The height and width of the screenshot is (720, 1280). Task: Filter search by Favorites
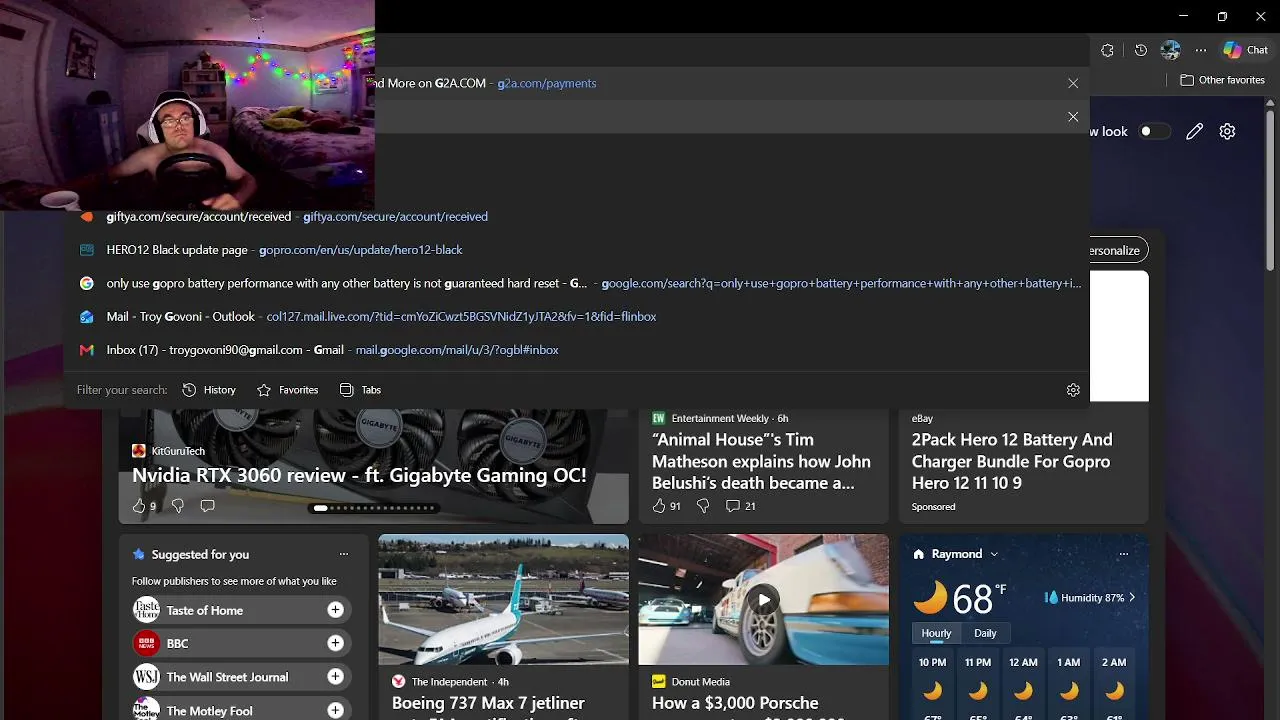pyautogui.click(x=288, y=390)
